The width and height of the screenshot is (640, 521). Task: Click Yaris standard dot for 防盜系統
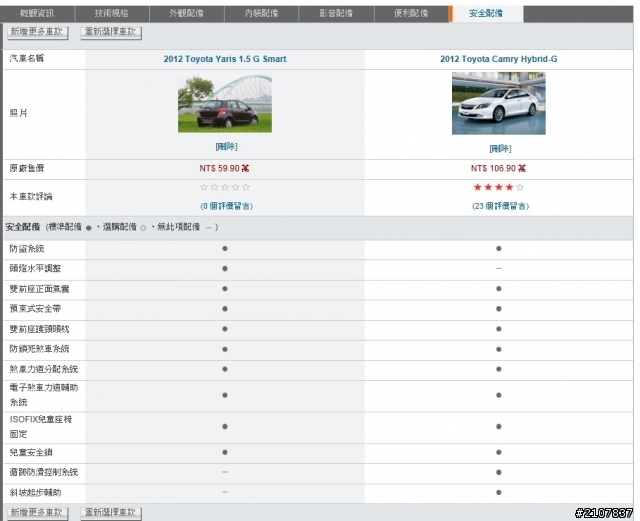[225, 249]
